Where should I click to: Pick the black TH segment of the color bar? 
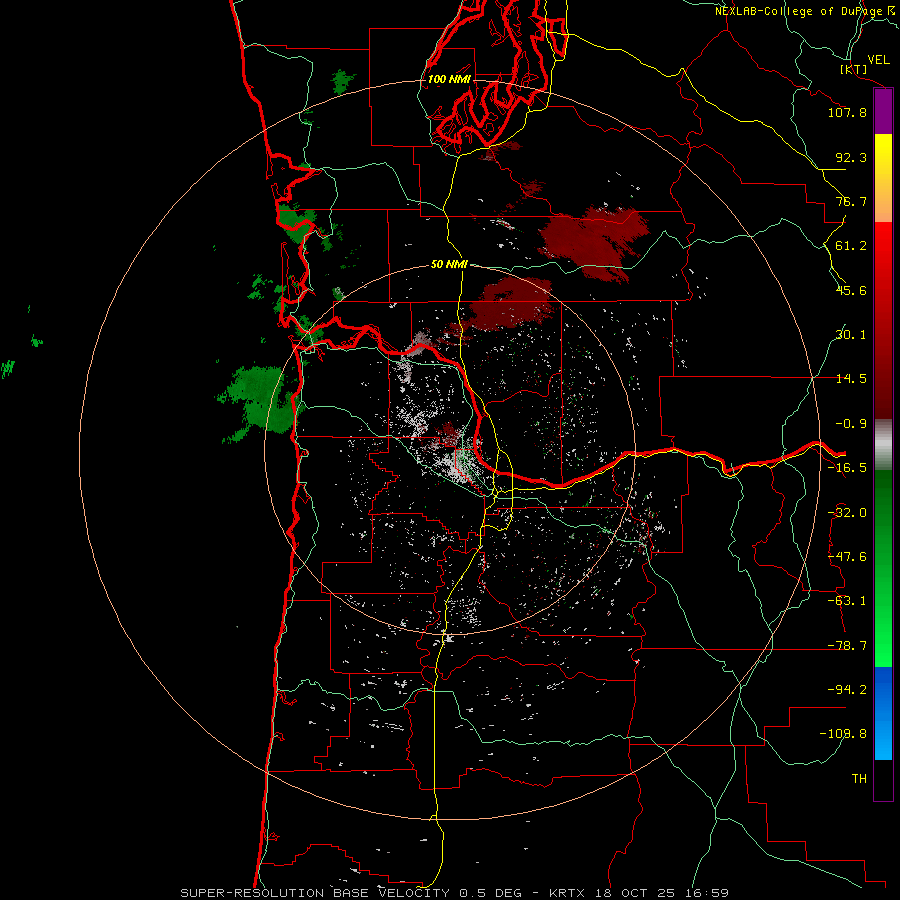(883, 780)
